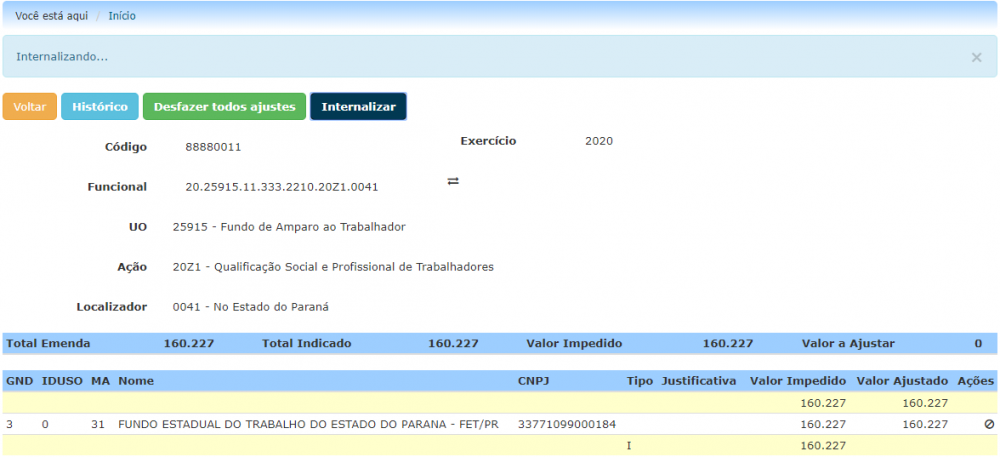Click the Valor Ajustado column header
Image resolution: width=1000 pixels, height=457 pixels.
[x=902, y=382]
